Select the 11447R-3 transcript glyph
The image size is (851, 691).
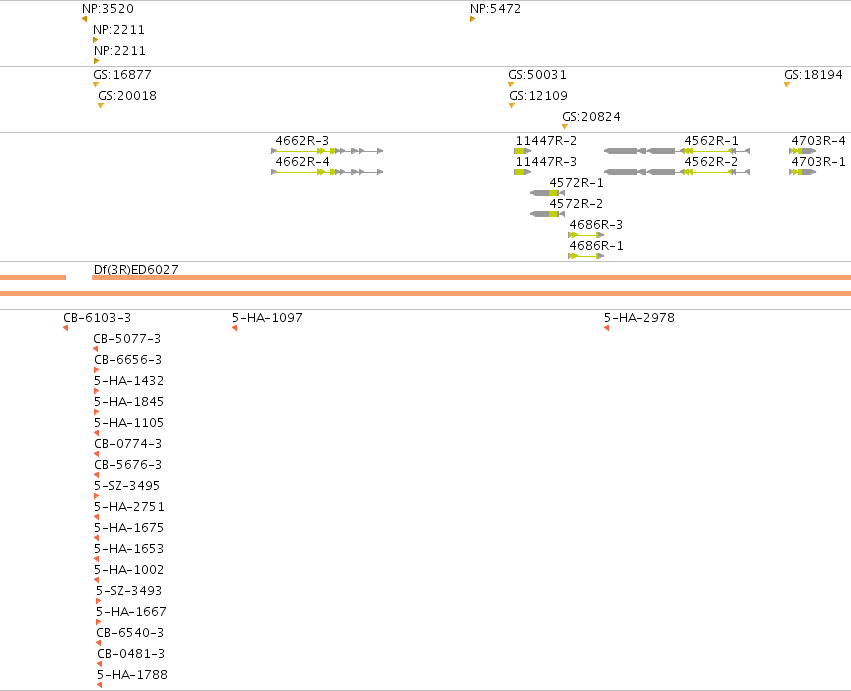(522, 172)
